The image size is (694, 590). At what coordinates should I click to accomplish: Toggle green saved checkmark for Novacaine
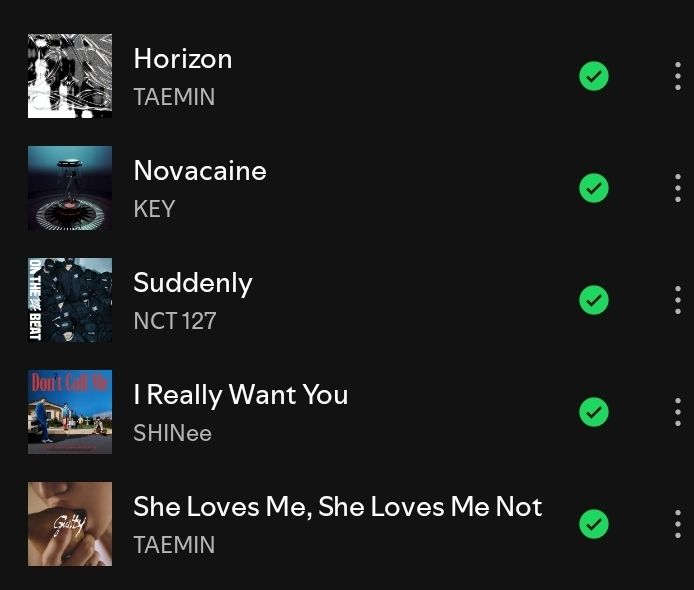[594, 188]
